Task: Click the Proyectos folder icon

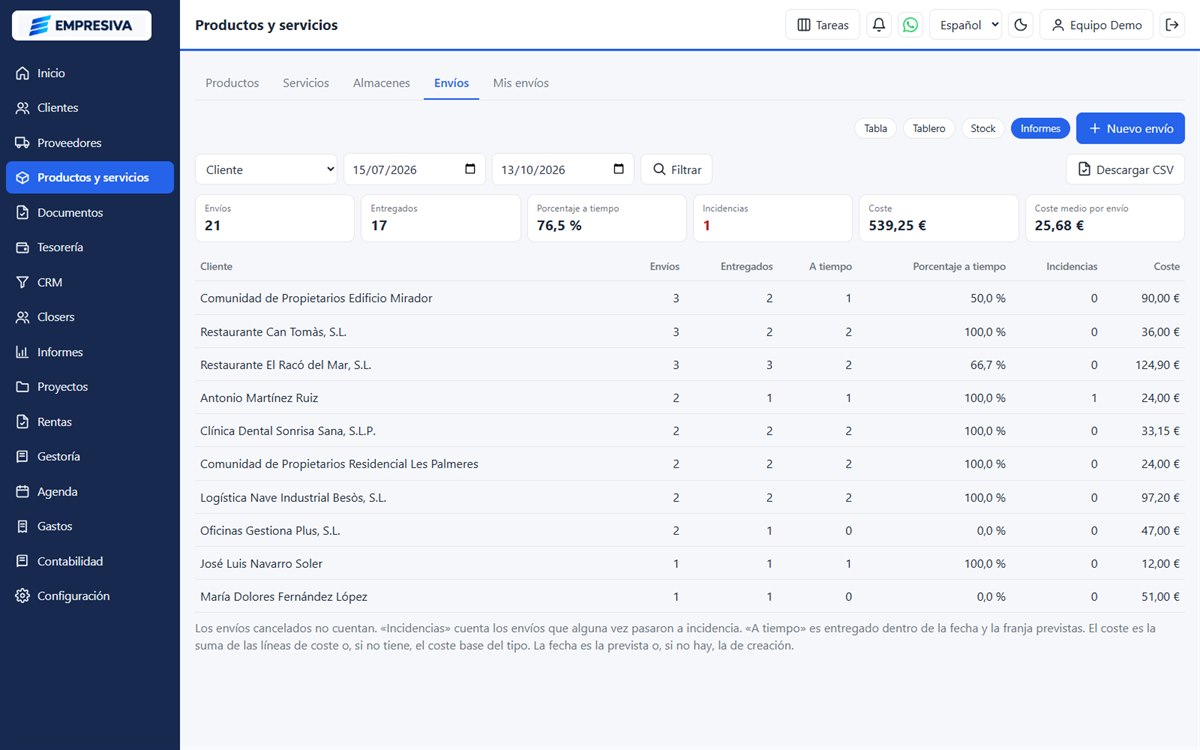Action: pos(23,387)
